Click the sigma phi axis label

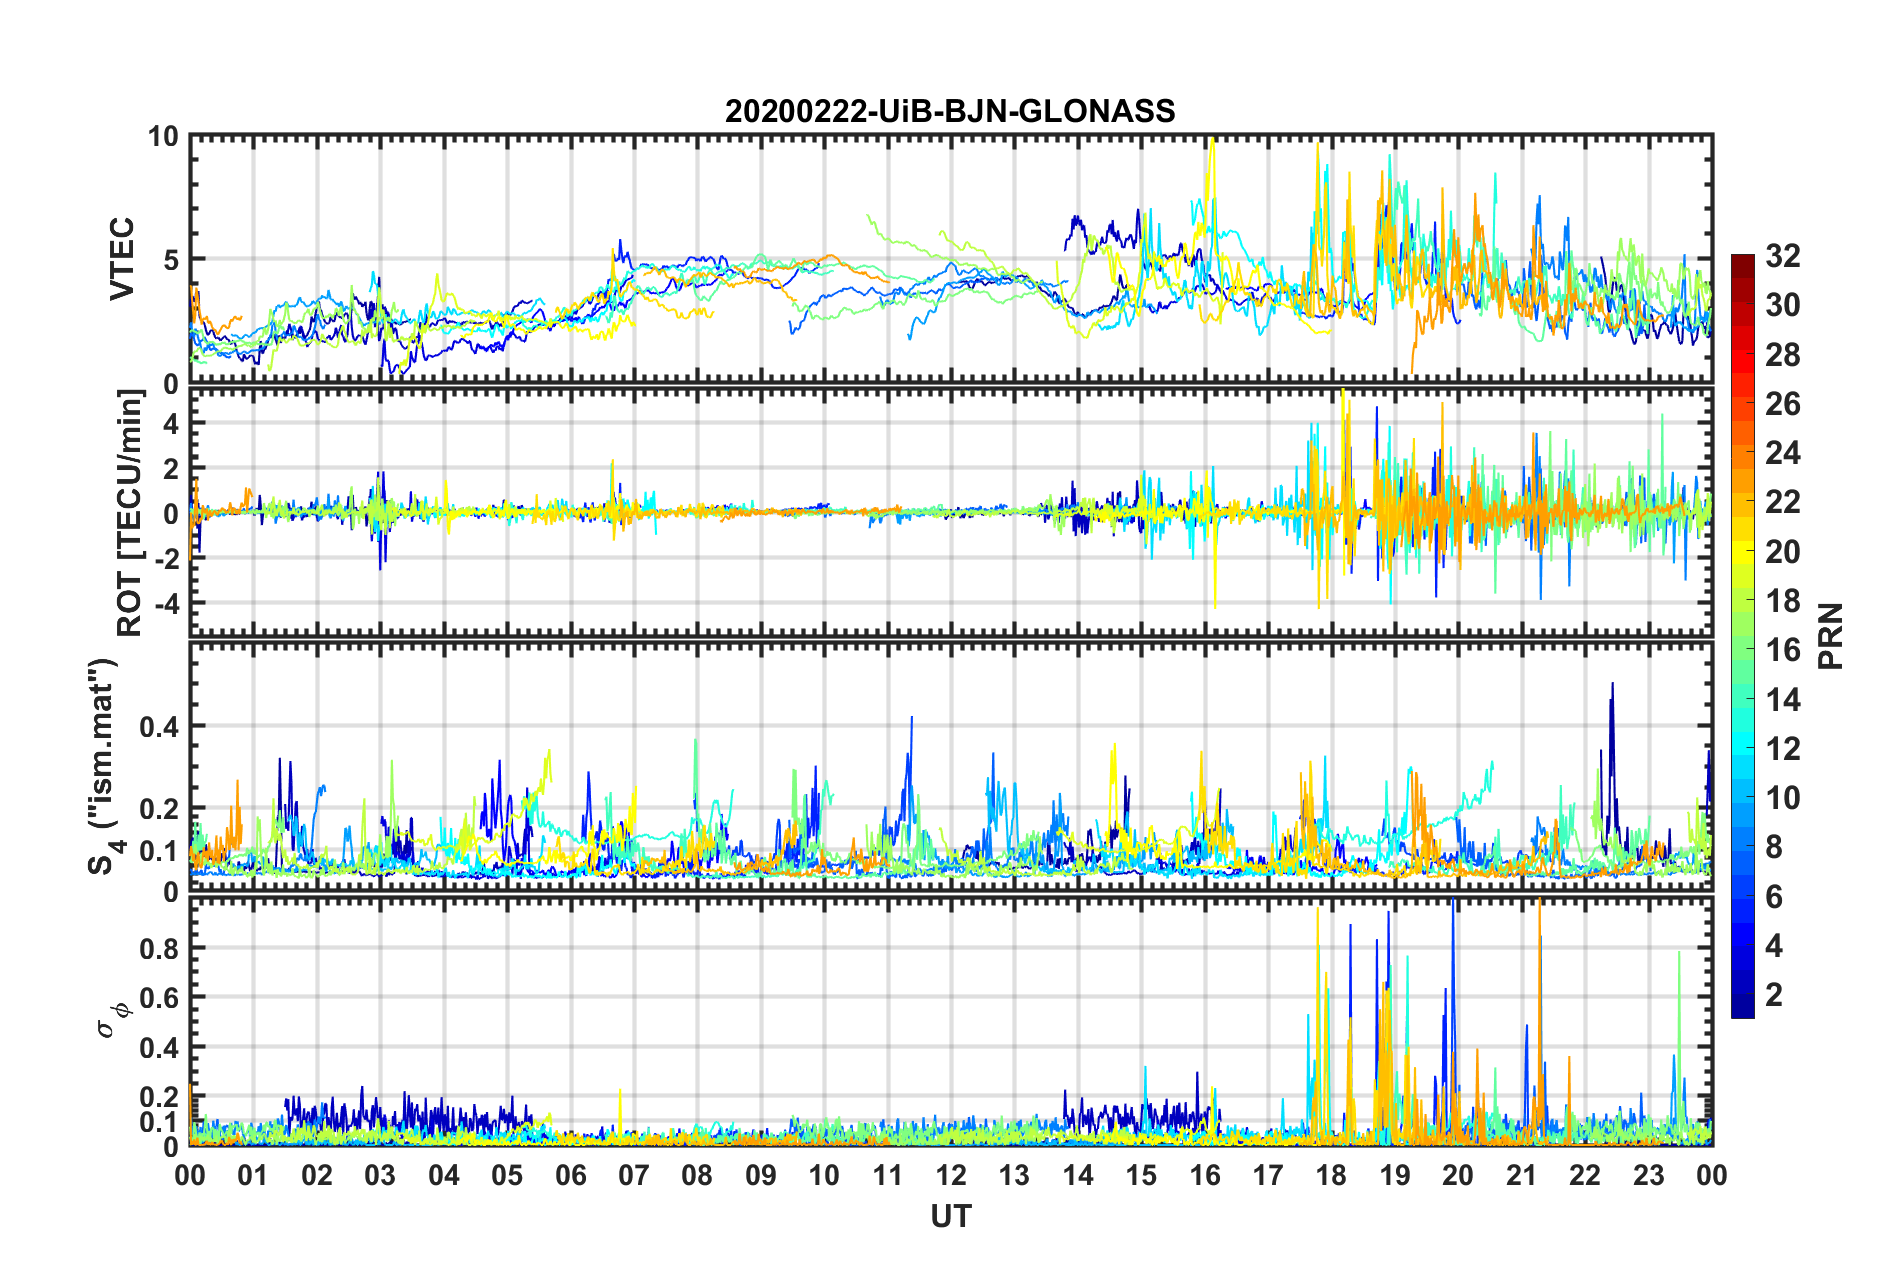pos(115,1014)
